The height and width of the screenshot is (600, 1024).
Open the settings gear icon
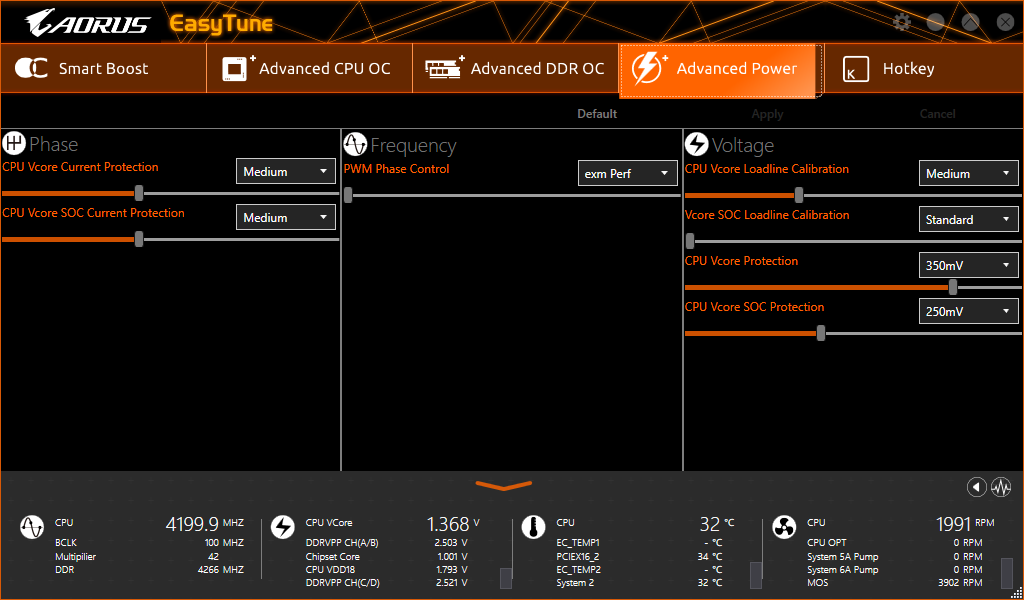click(902, 22)
